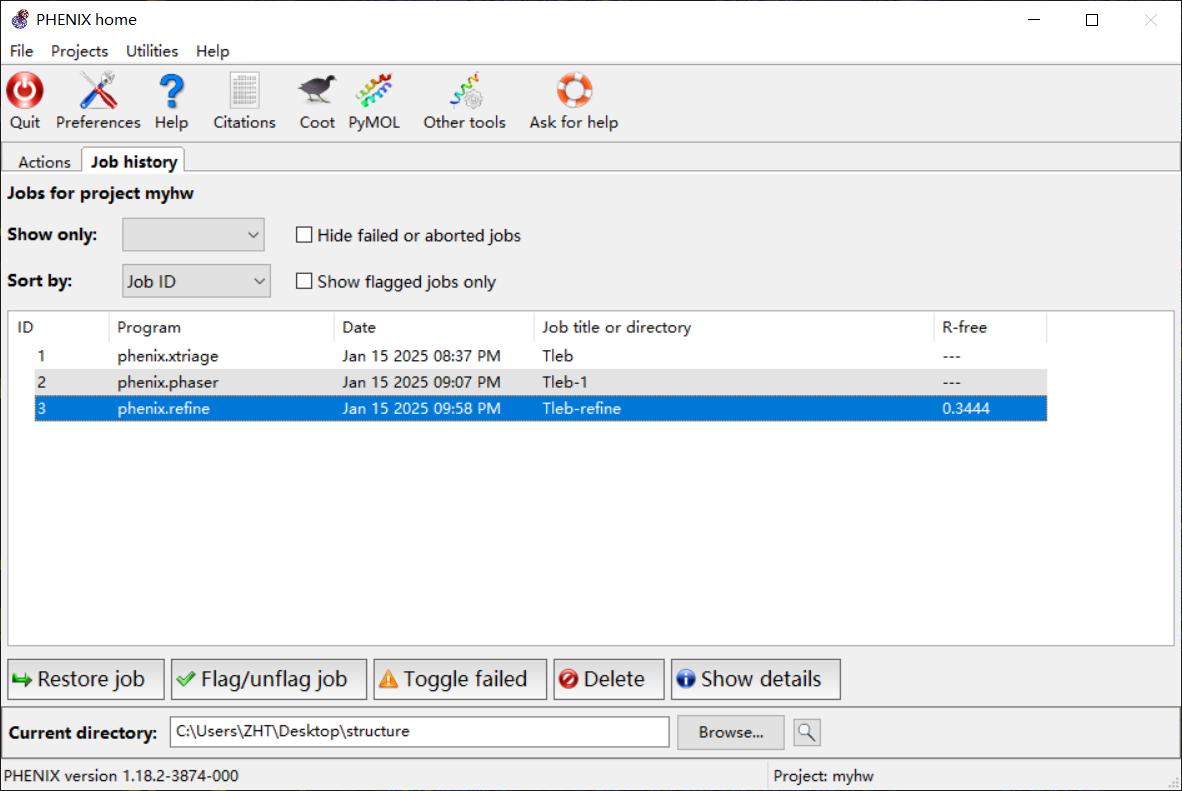The width and height of the screenshot is (1182, 791).
Task: Click the Restore job button
Action: pos(86,679)
